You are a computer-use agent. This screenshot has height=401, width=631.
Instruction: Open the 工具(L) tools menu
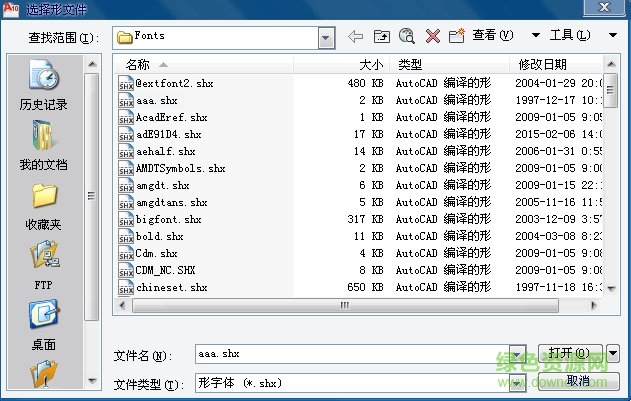coord(570,35)
